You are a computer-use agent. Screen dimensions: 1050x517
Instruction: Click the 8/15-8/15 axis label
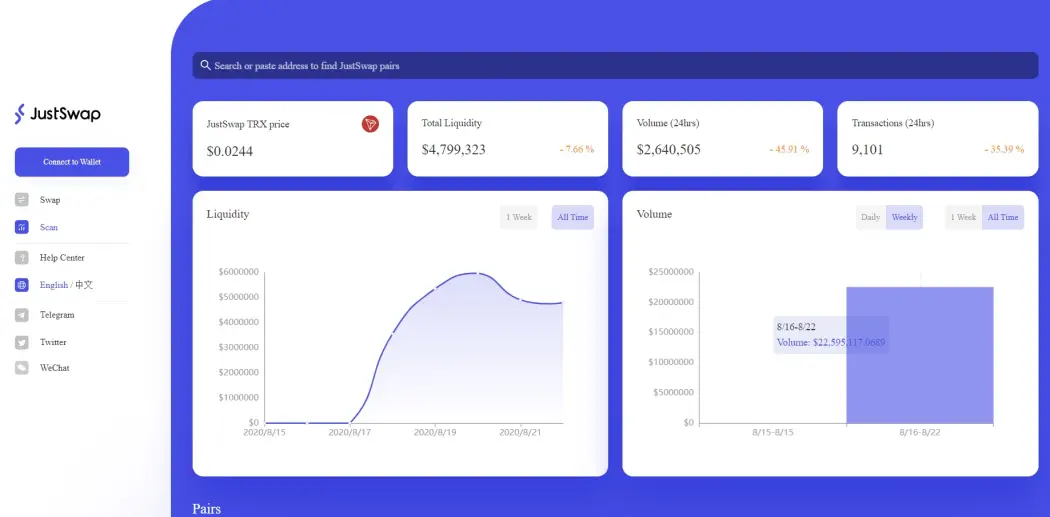coord(773,433)
